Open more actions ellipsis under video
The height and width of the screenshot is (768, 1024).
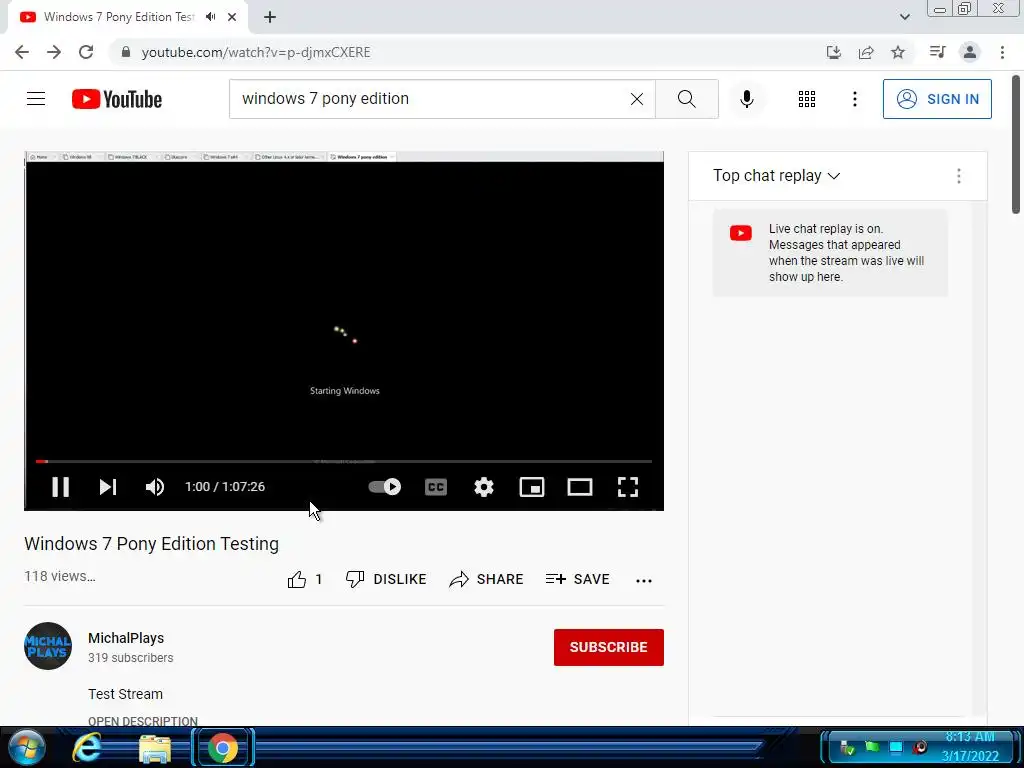coord(644,580)
